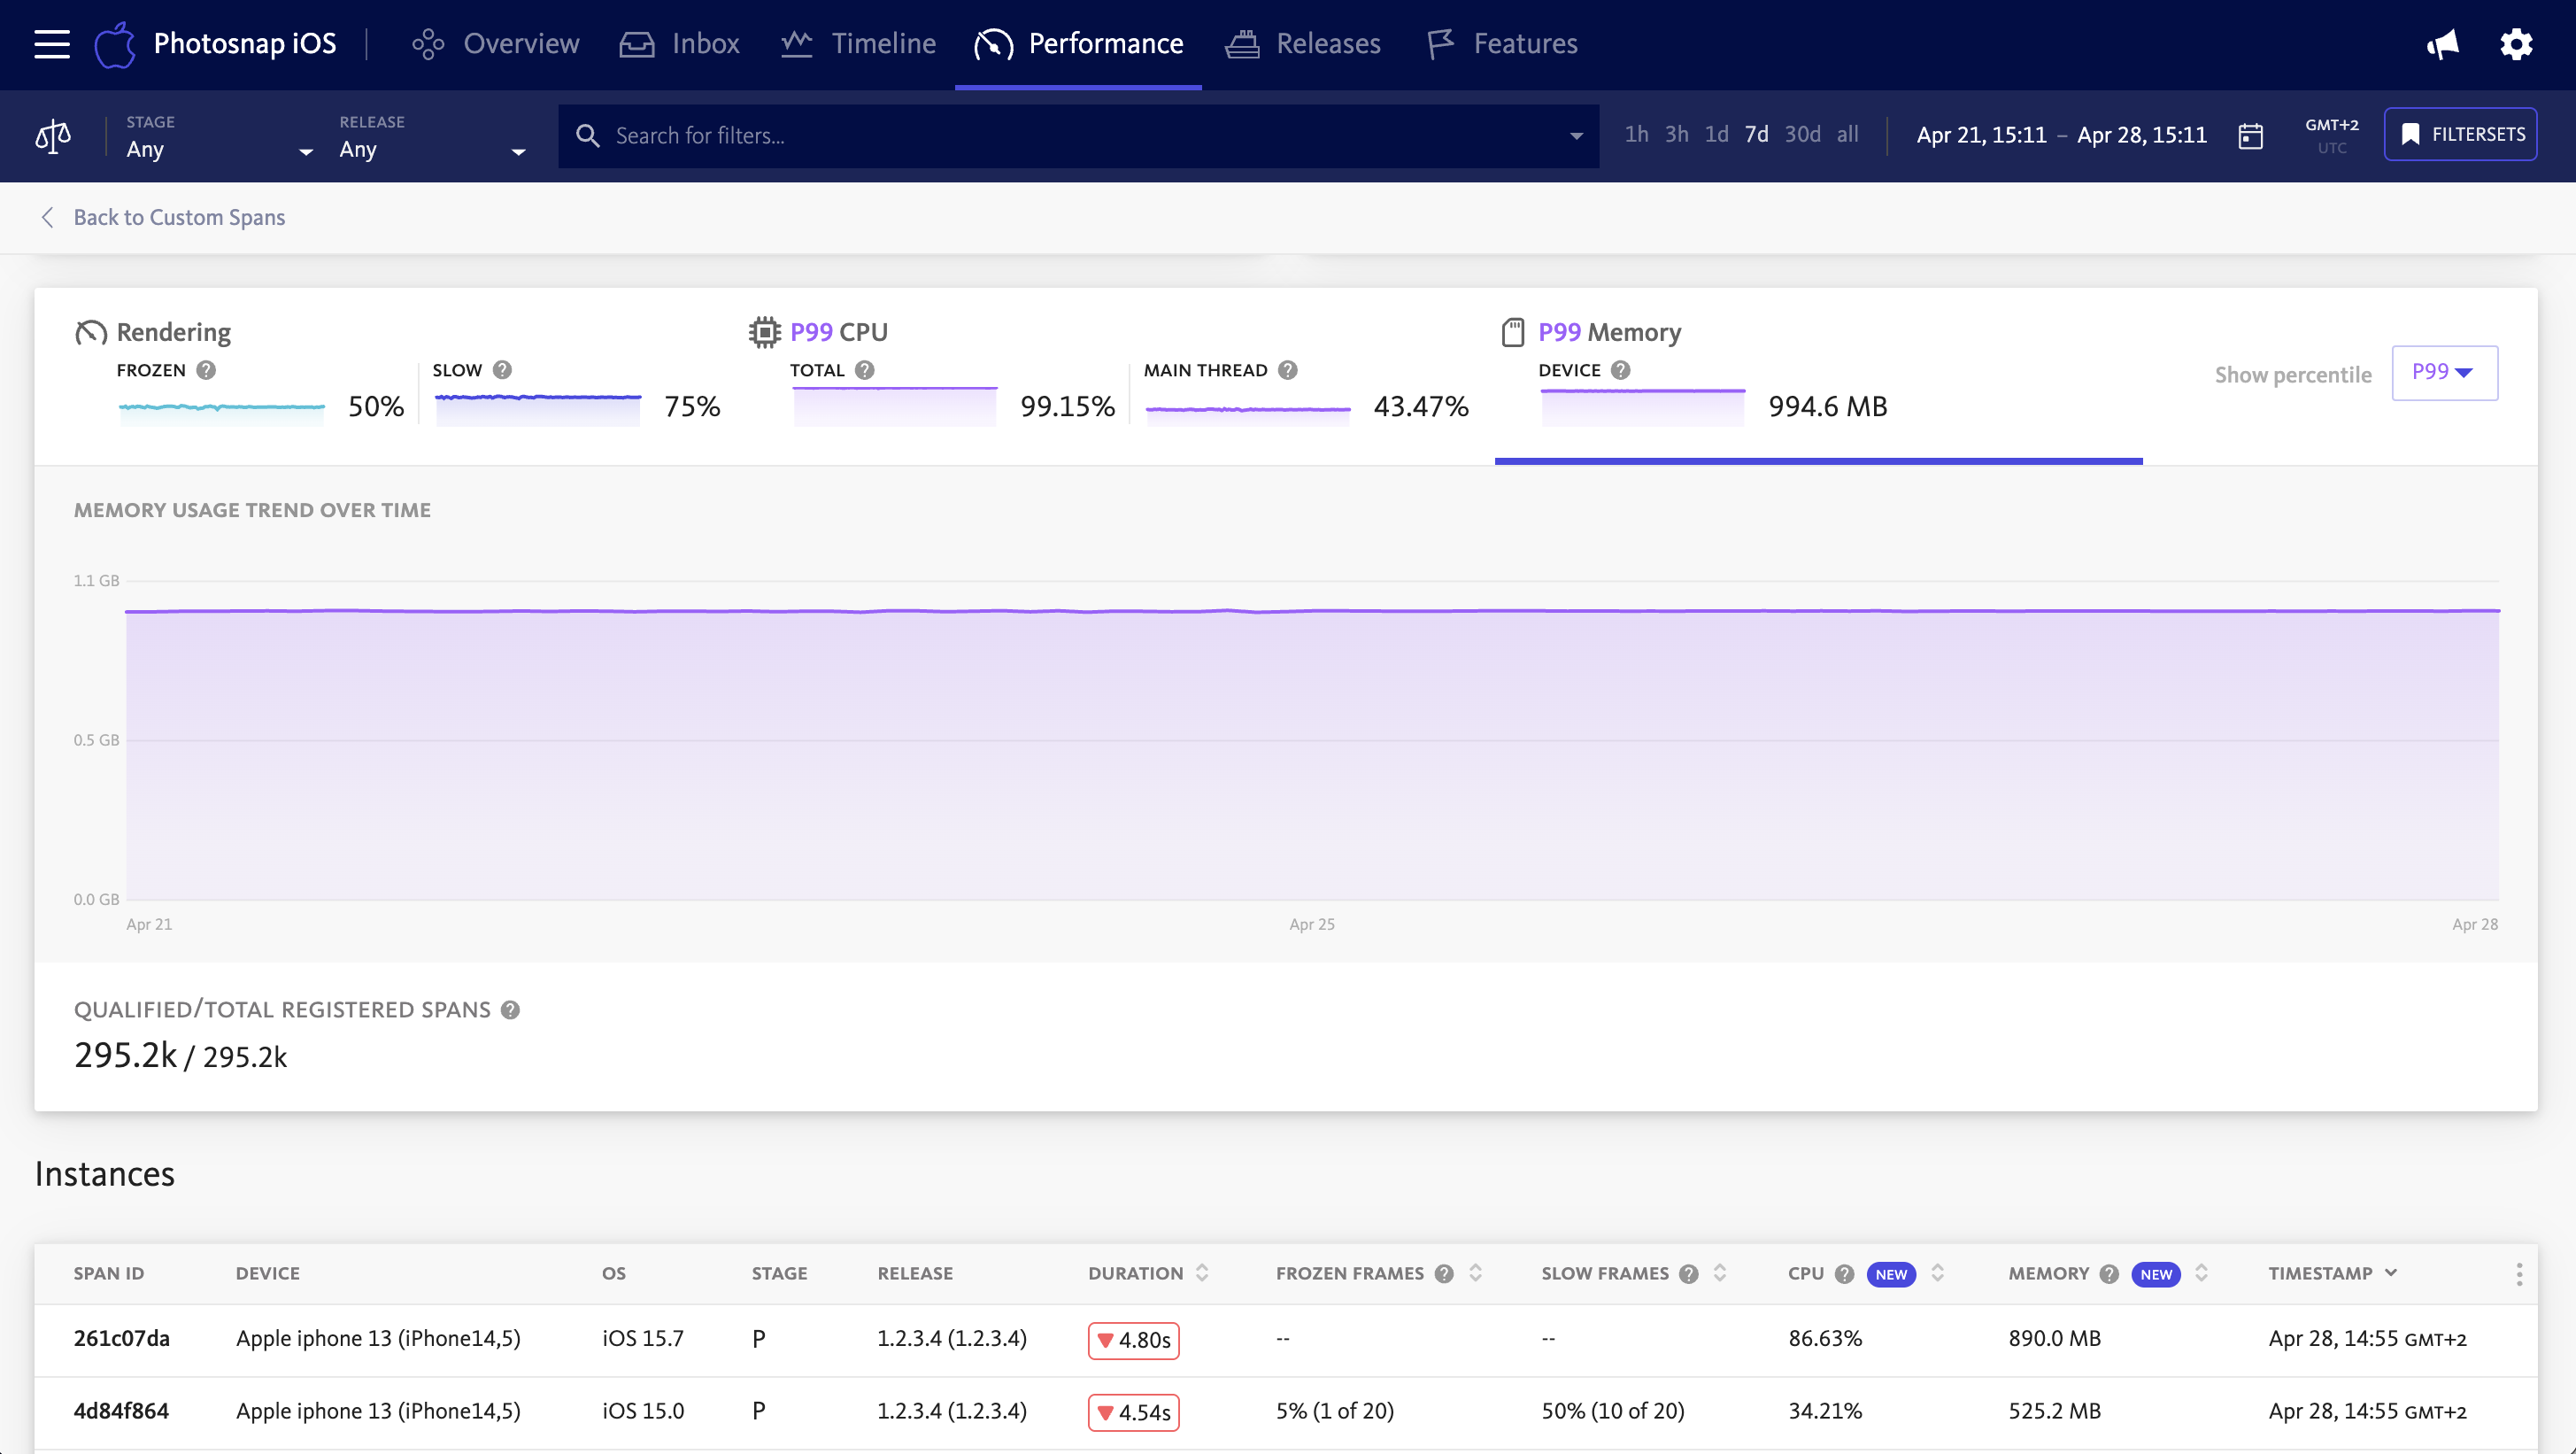The width and height of the screenshot is (2576, 1454).
Task: Open the calendar date picker icon
Action: [x=2250, y=136]
